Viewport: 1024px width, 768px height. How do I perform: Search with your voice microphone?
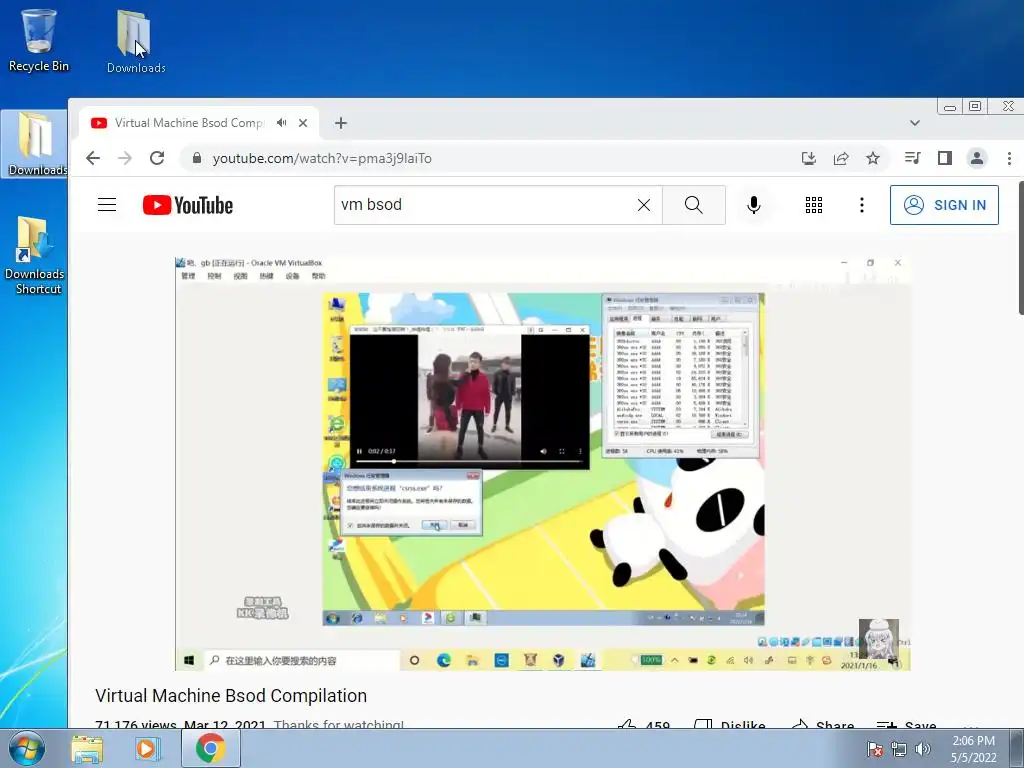pyautogui.click(x=754, y=205)
